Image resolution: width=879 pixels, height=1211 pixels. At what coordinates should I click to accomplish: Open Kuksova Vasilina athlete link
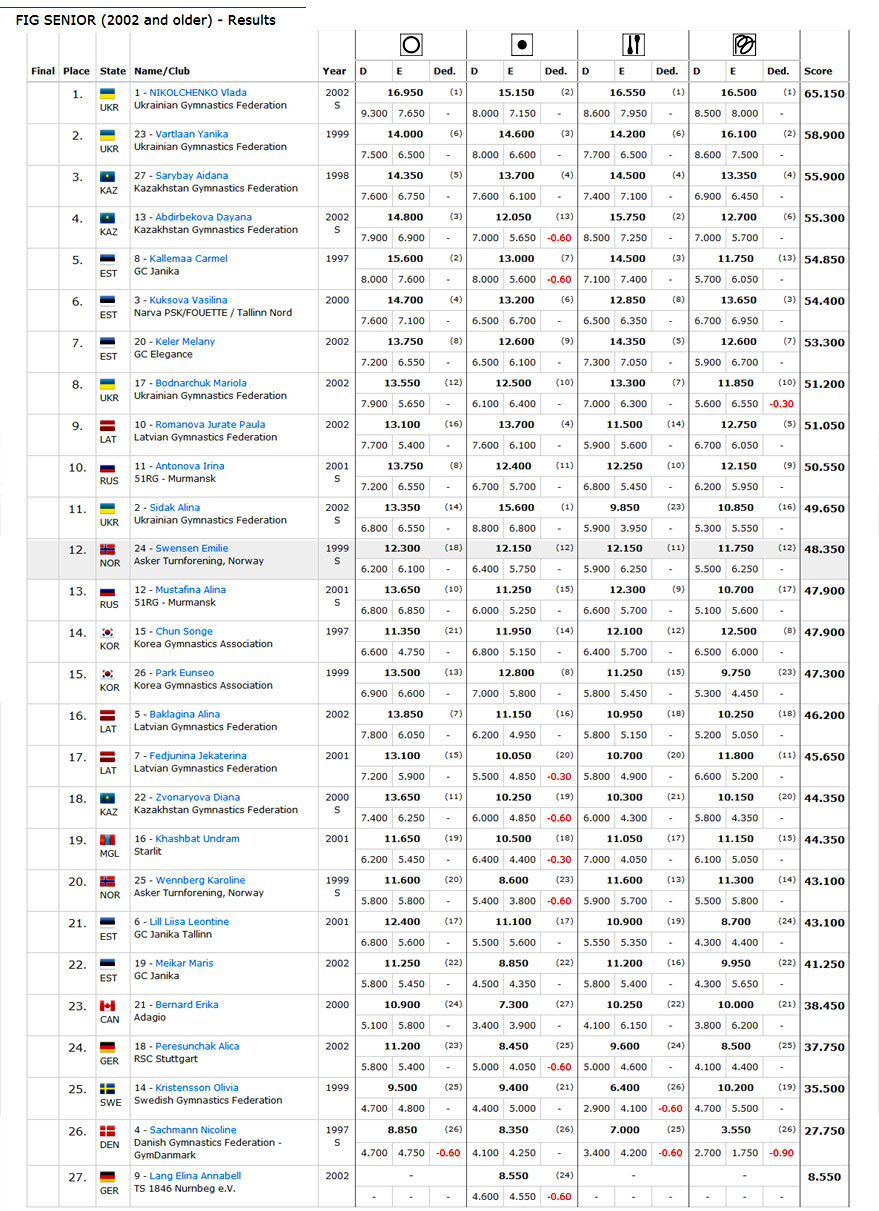coord(191,300)
